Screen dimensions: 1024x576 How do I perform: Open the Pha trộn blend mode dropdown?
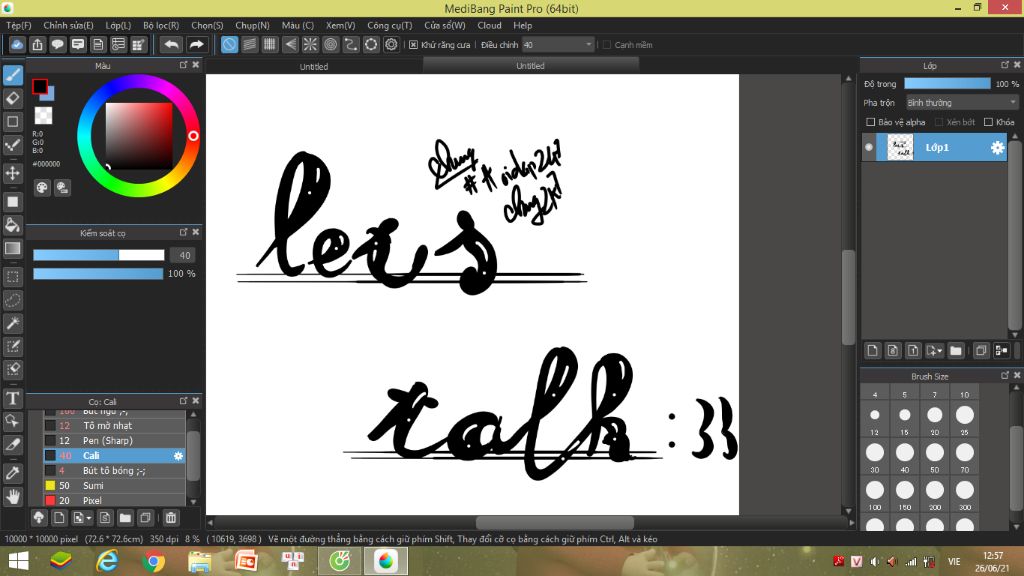[x=962, y=103]
